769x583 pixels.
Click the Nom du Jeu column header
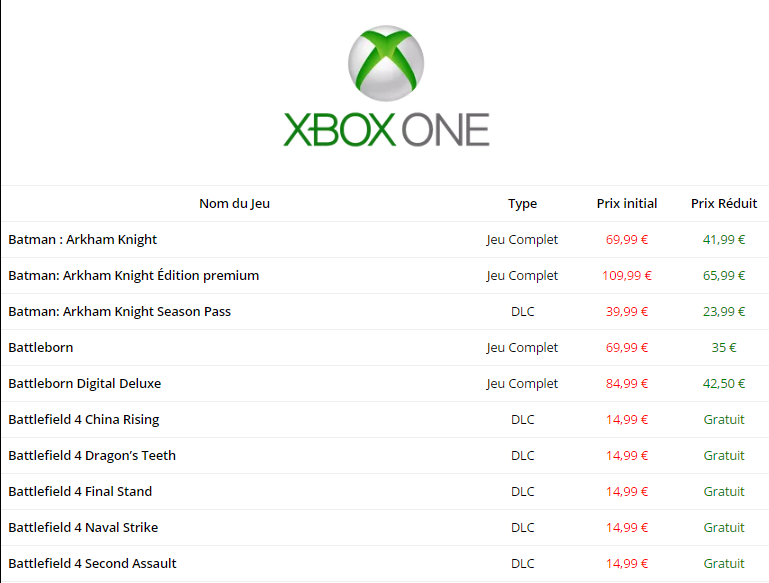coord(234,203)
